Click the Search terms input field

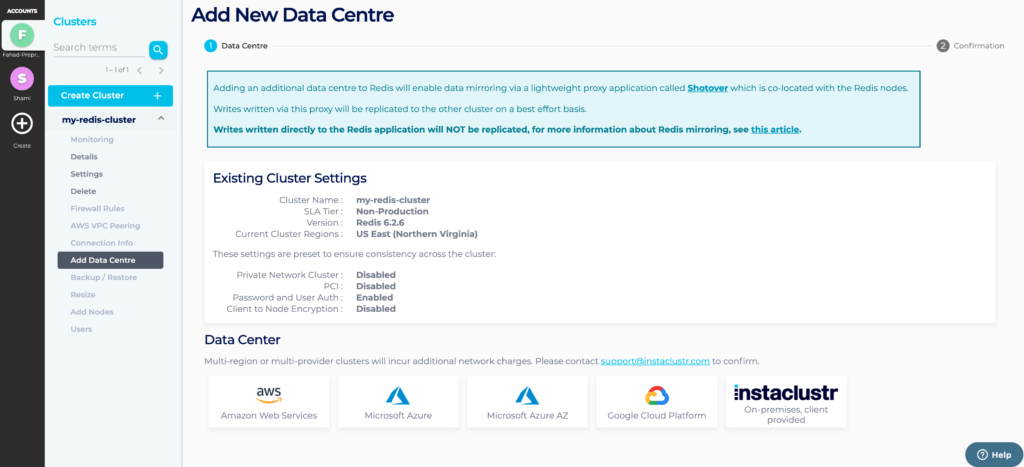coord(98,48)
